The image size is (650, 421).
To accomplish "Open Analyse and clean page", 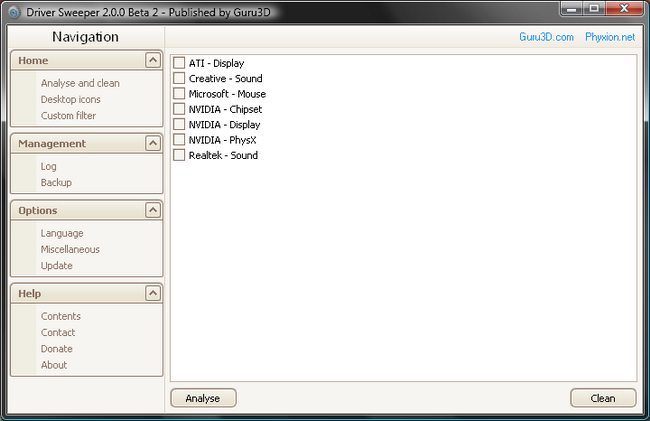I will pos(80,83).
